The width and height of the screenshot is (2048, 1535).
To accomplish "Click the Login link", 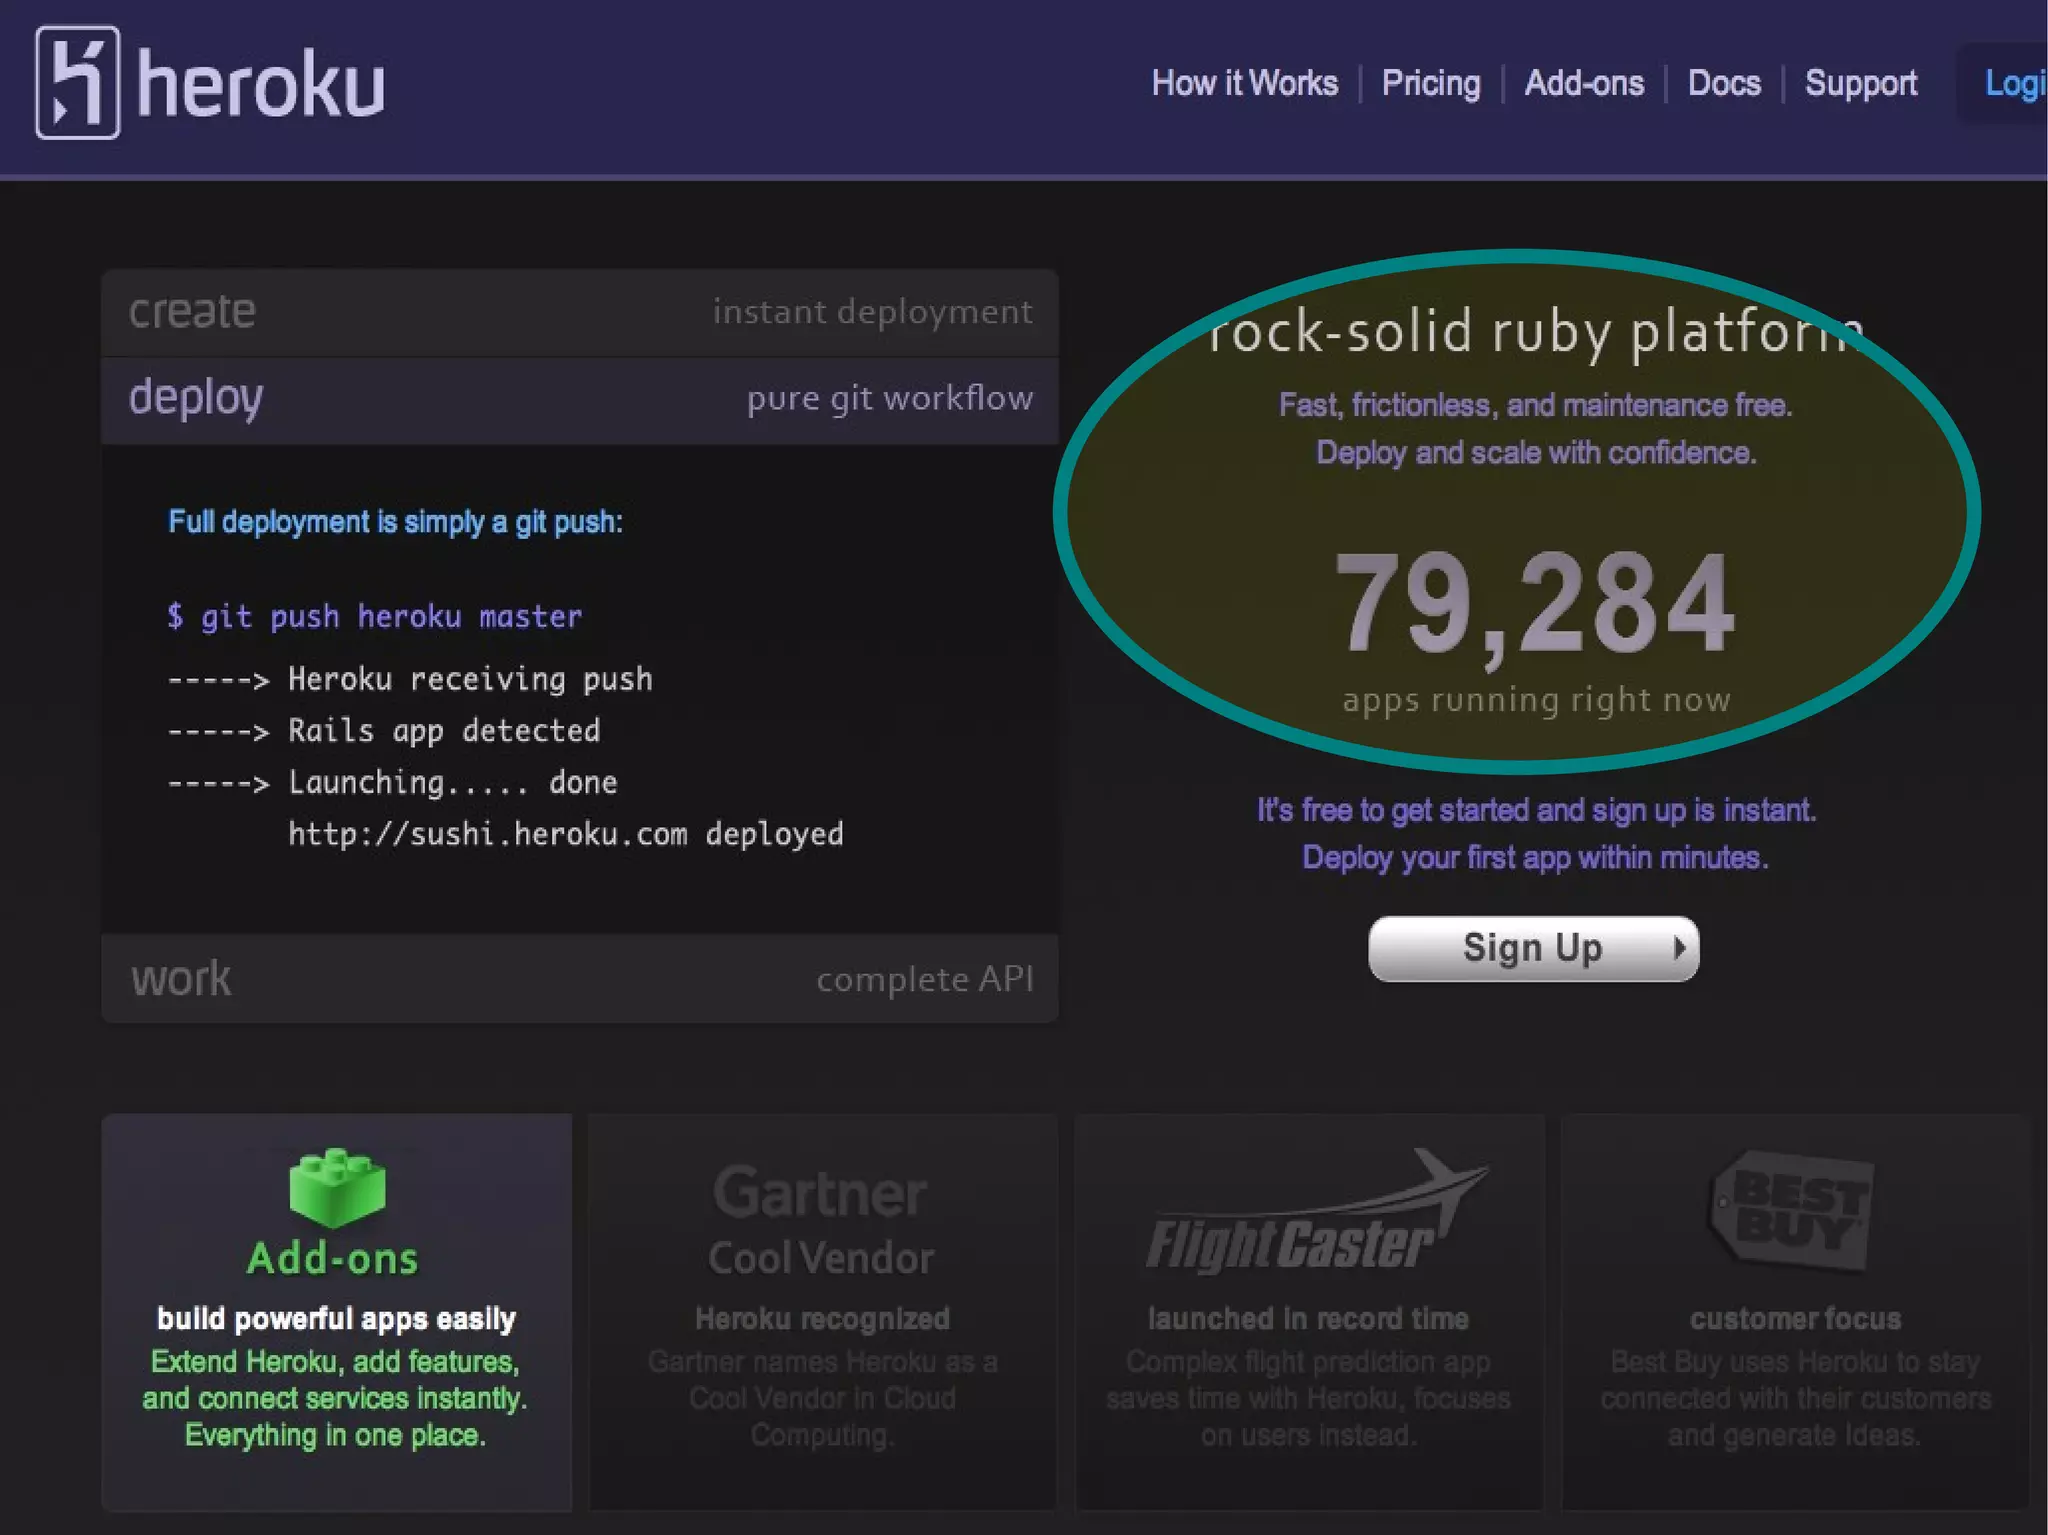I will click(x=2014, y=83).
